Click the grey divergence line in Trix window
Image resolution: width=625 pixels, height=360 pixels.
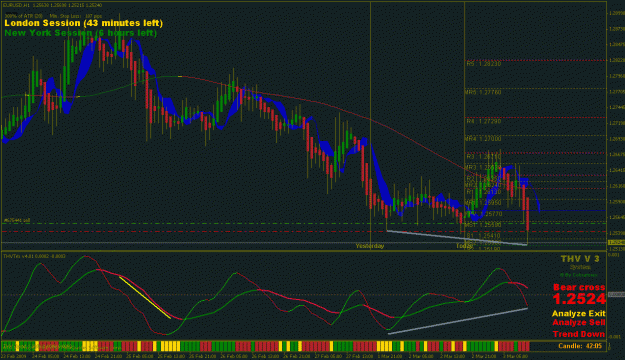458,321
